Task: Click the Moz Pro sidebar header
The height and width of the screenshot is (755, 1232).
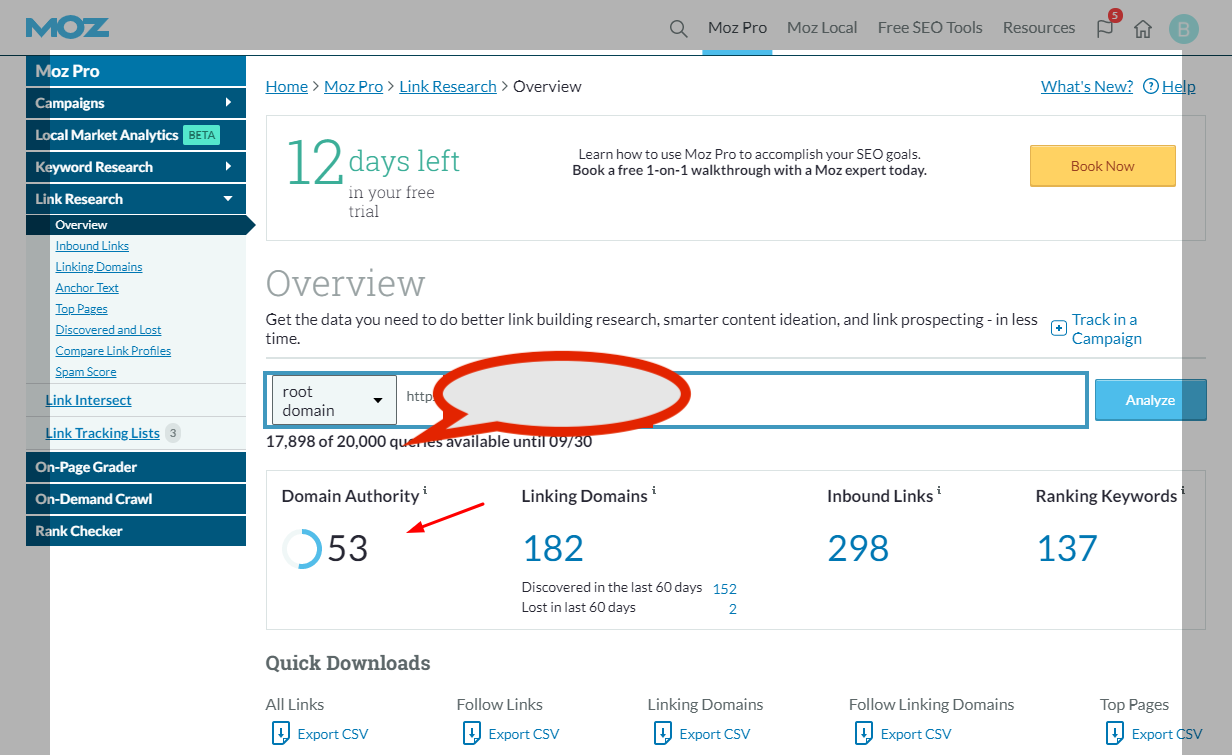Action: [136, 71]
